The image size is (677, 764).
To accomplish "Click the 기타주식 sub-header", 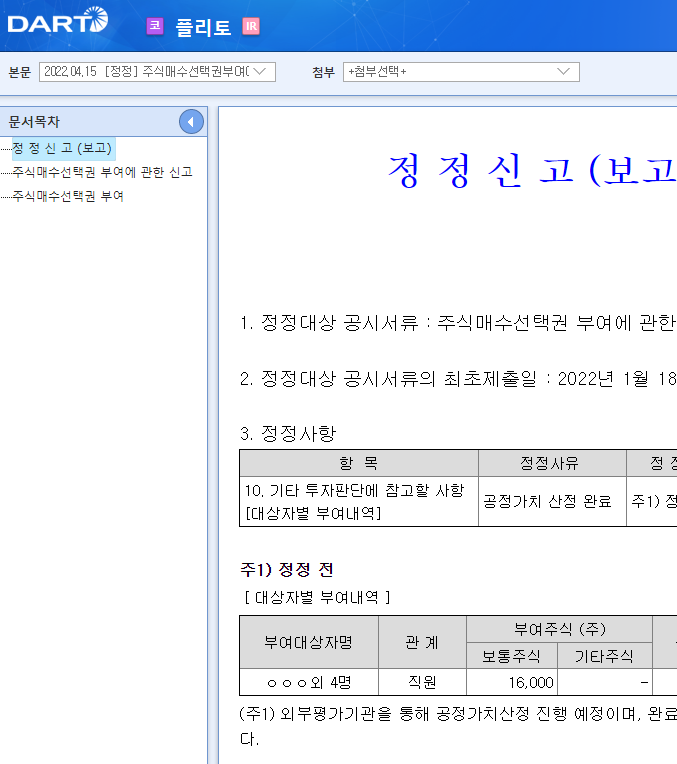I will click(x=604, y=656).
